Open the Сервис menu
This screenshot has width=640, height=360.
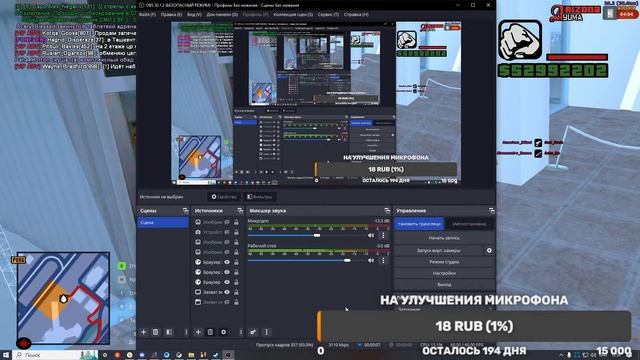[x=328, y=14]
